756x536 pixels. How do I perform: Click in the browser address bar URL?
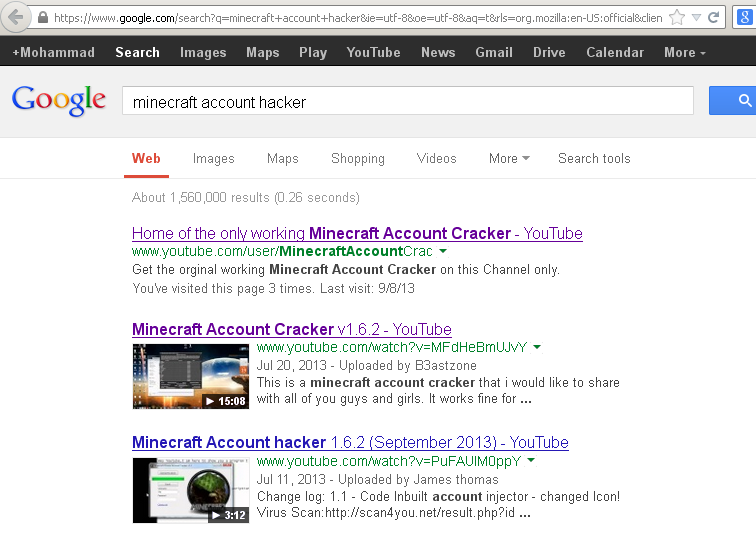(358, 18)
